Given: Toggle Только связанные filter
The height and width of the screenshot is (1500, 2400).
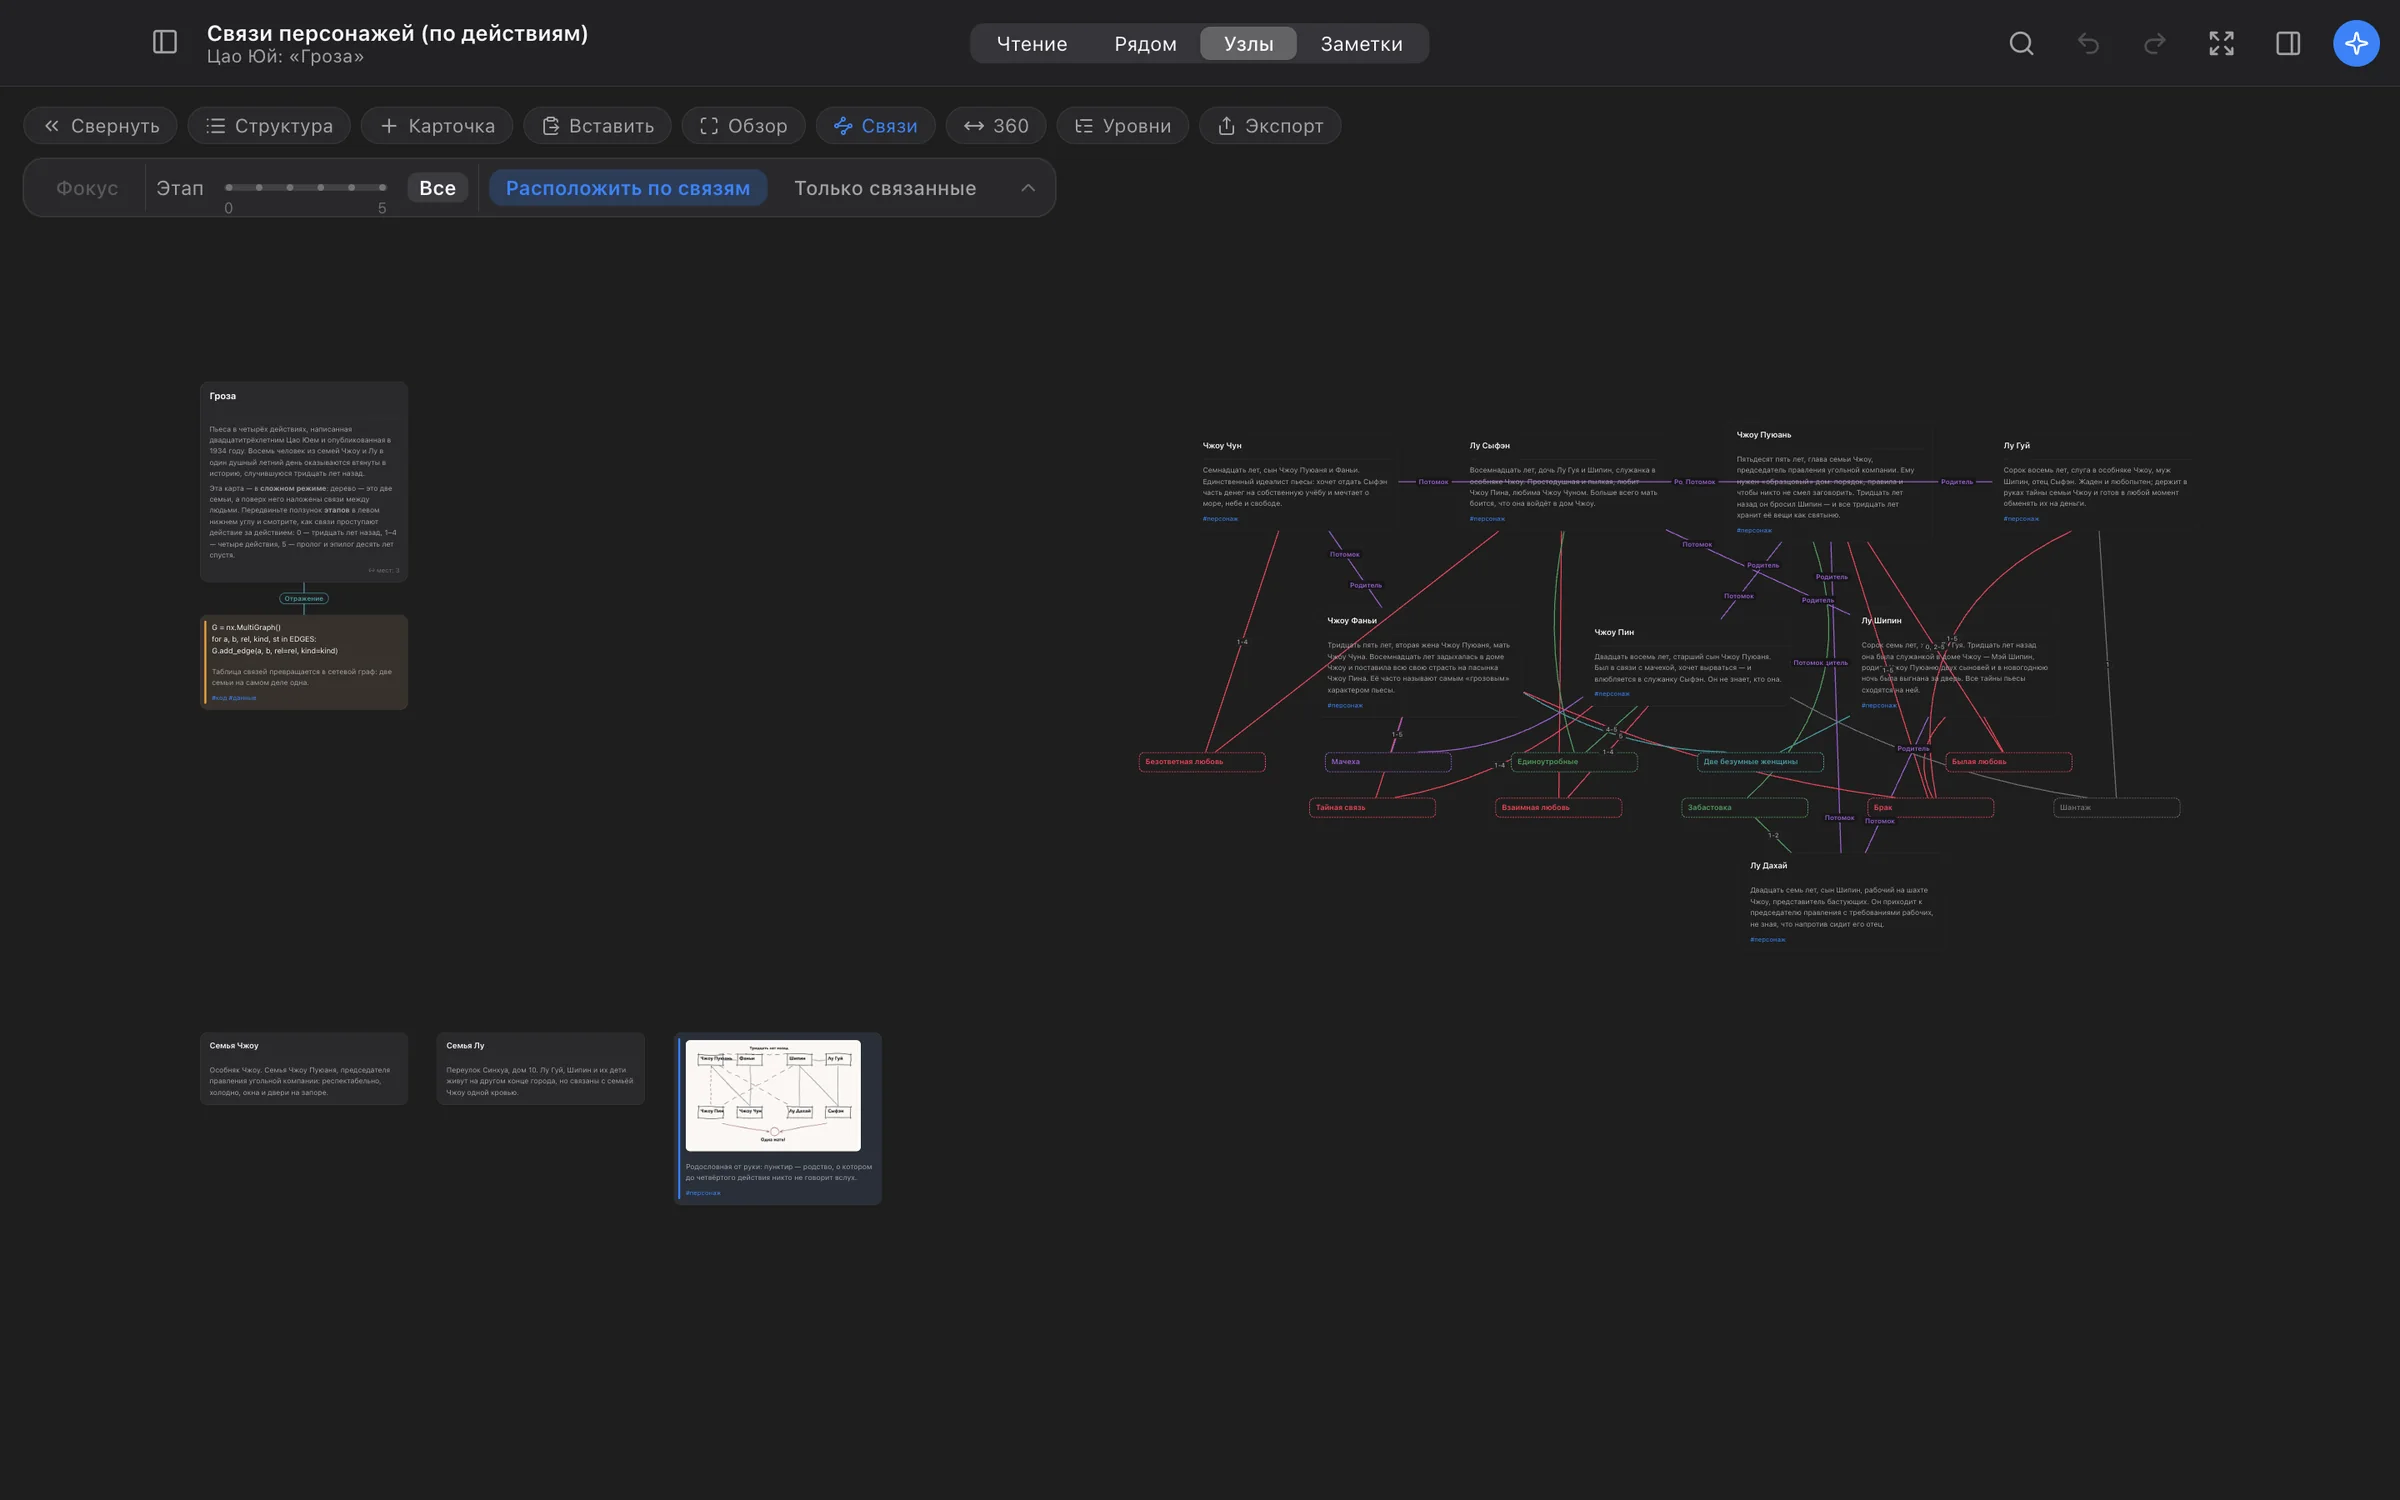Looking at the screenshot, I should point(885,188).
